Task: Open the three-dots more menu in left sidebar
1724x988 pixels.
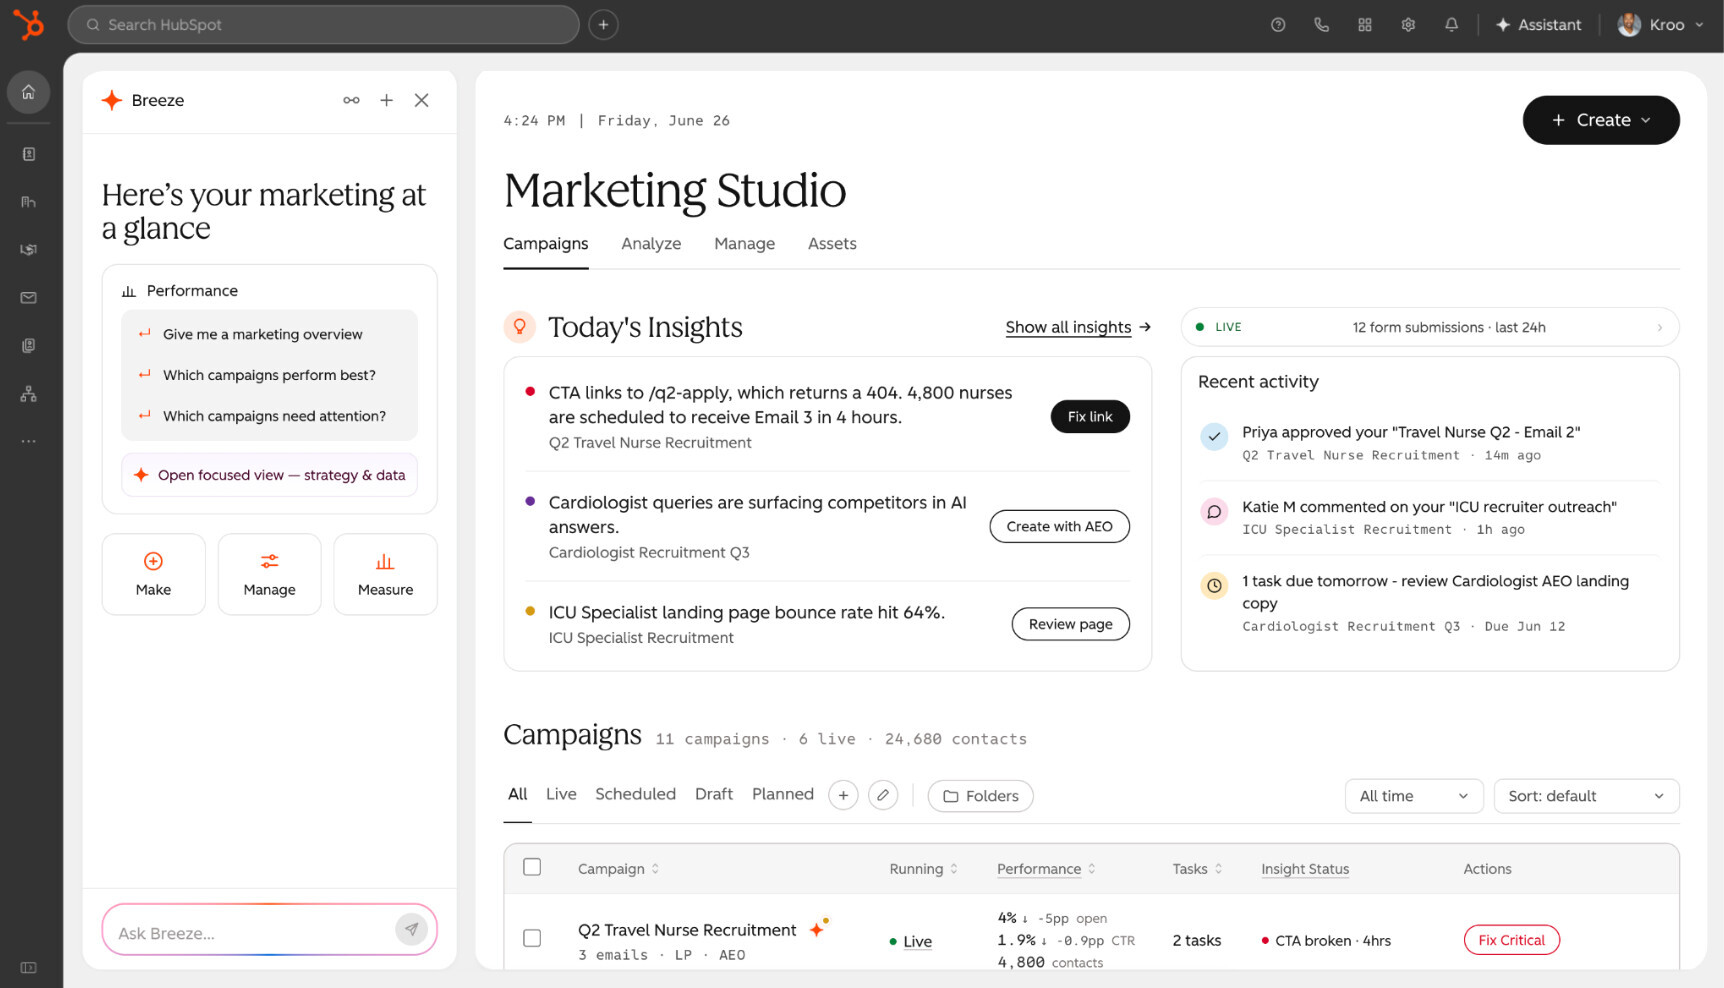Action: (x=28, y=441)
